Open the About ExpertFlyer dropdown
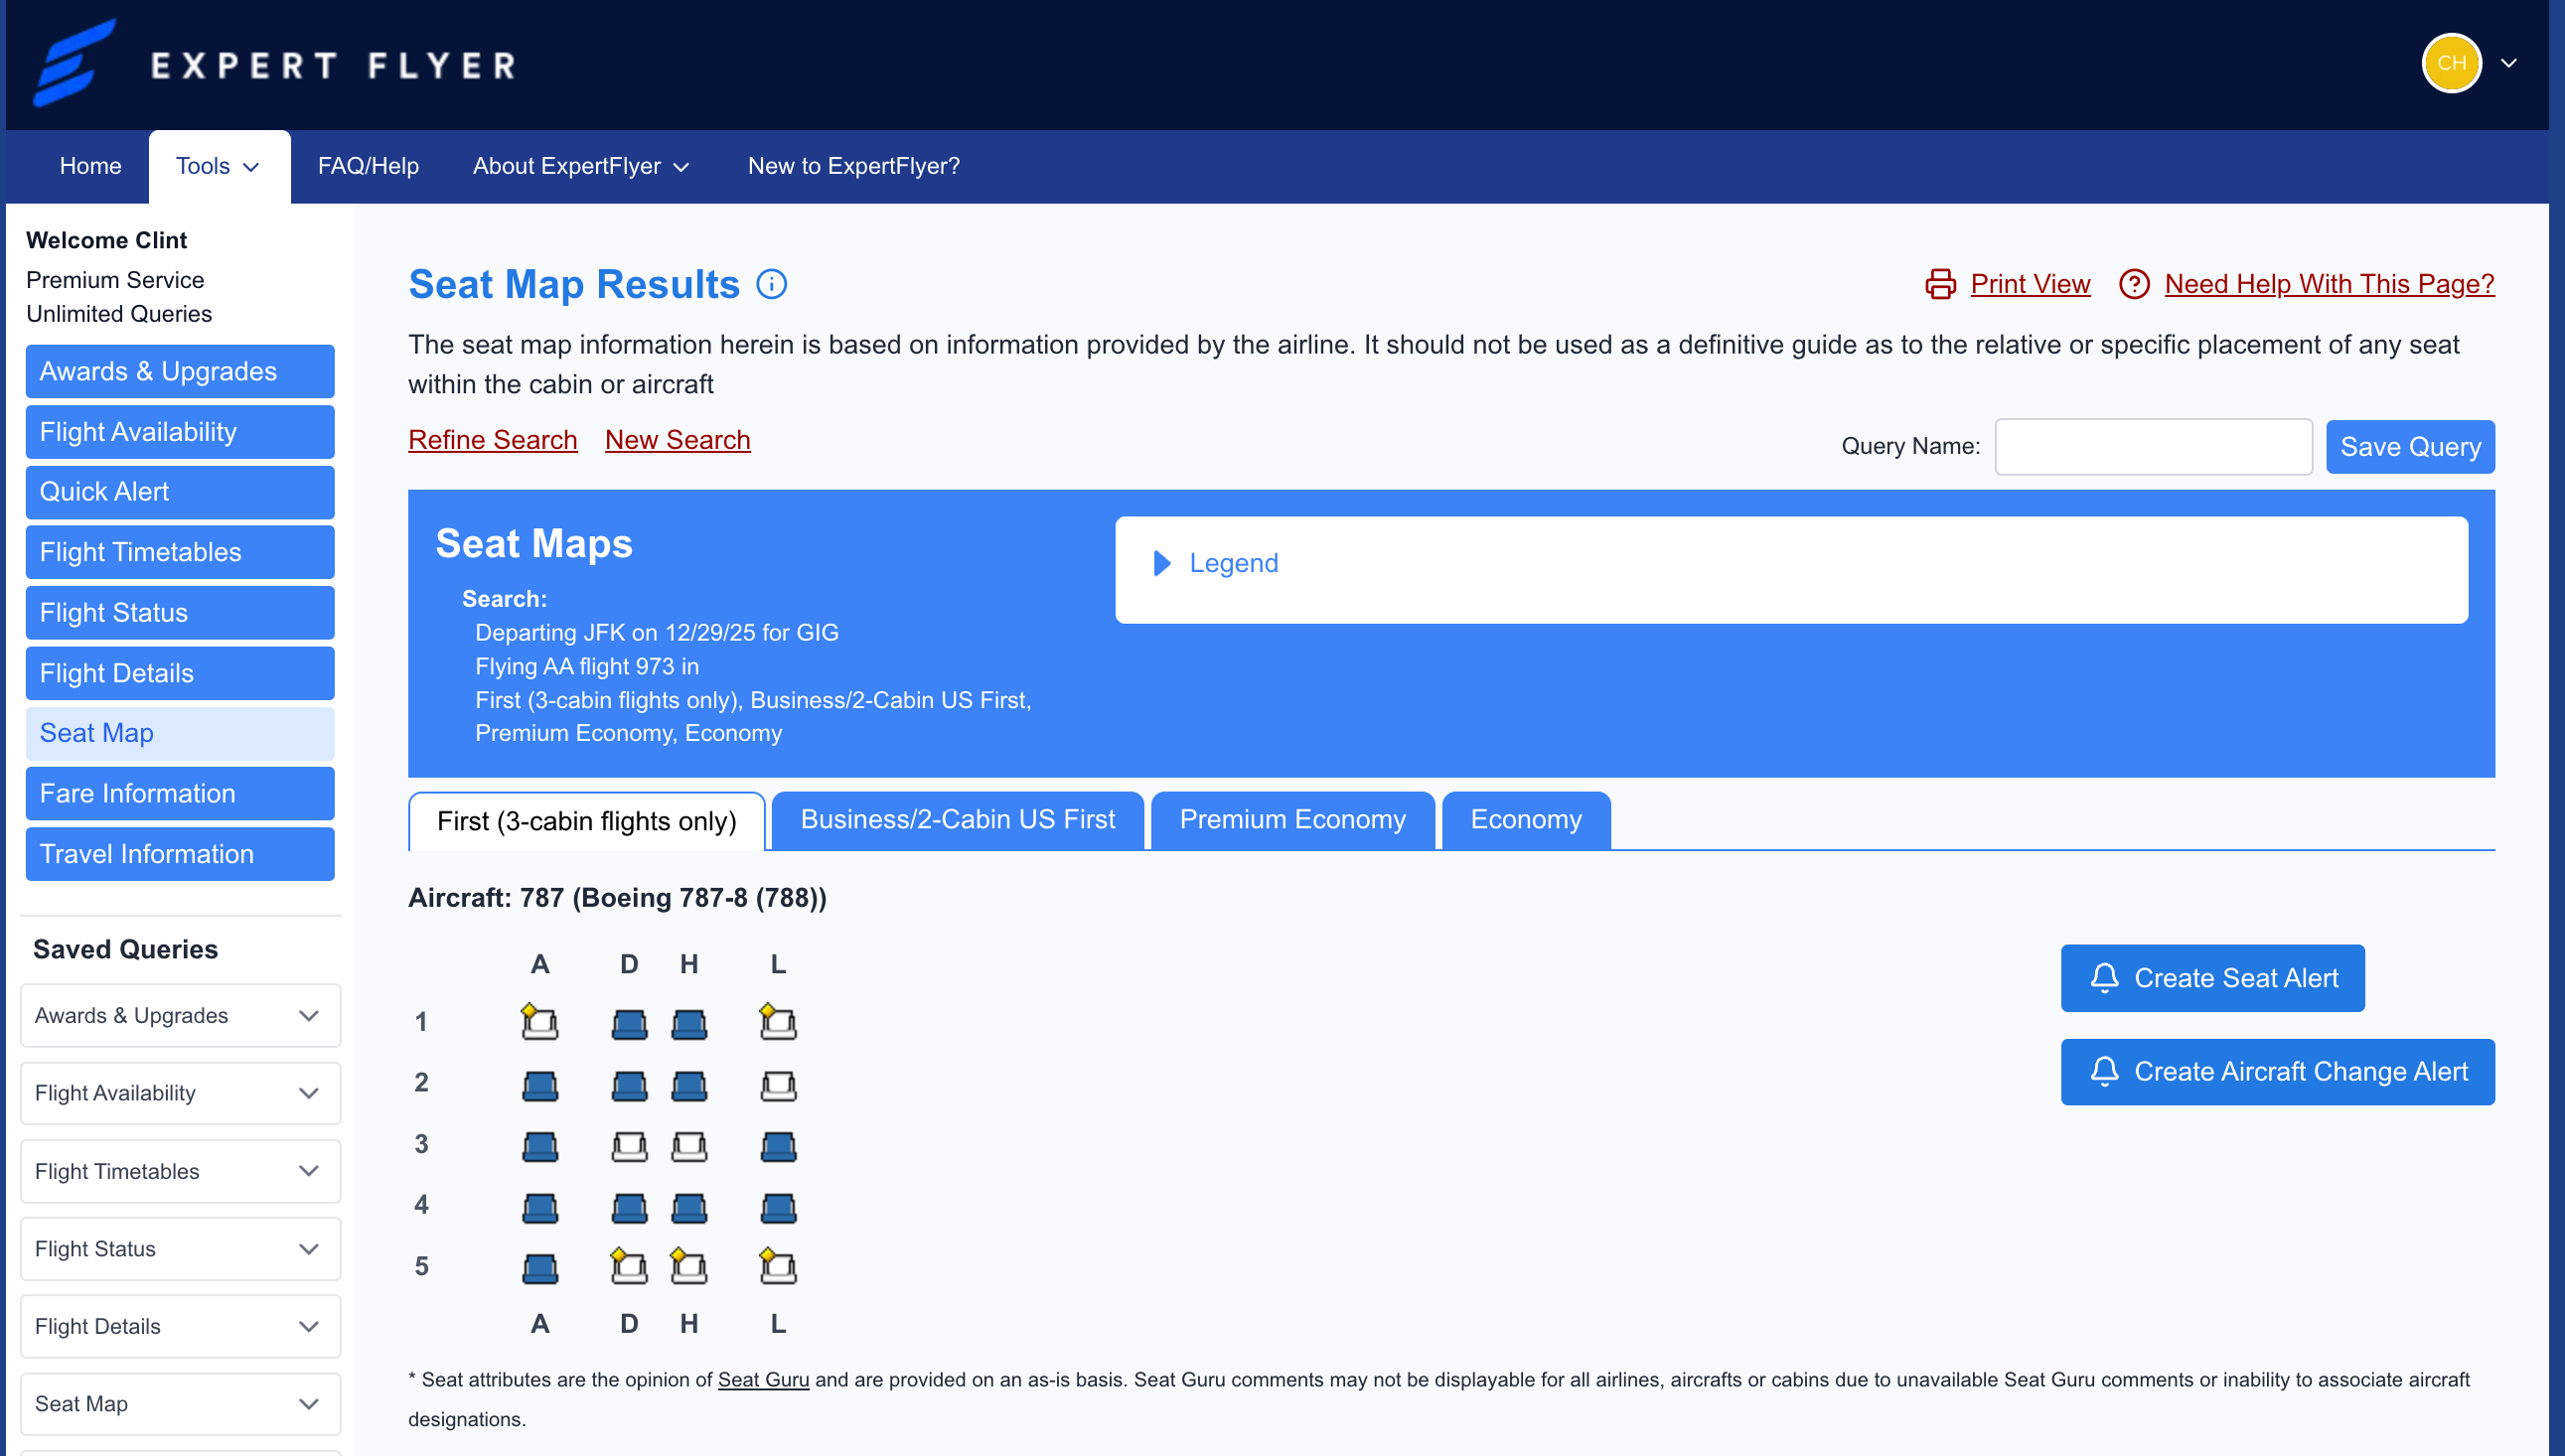 [x=581, y=166]
